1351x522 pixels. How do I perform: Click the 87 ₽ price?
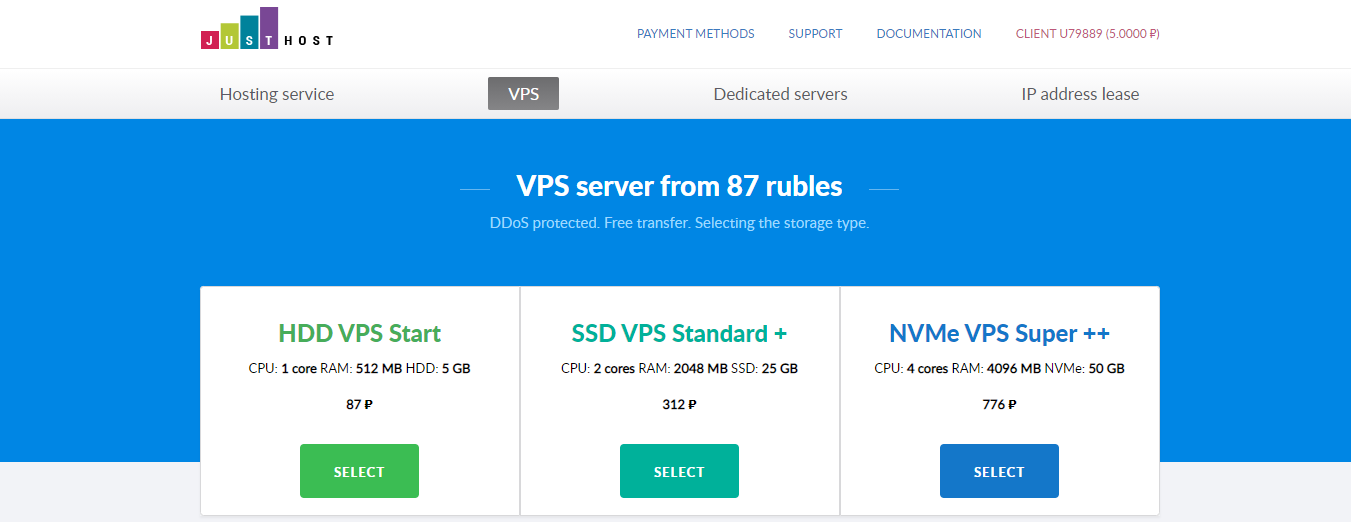coord(359,405)
